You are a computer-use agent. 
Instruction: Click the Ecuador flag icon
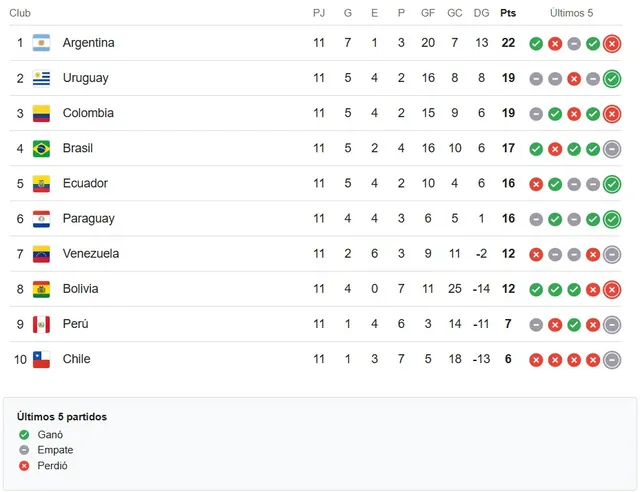coord(41,183)
